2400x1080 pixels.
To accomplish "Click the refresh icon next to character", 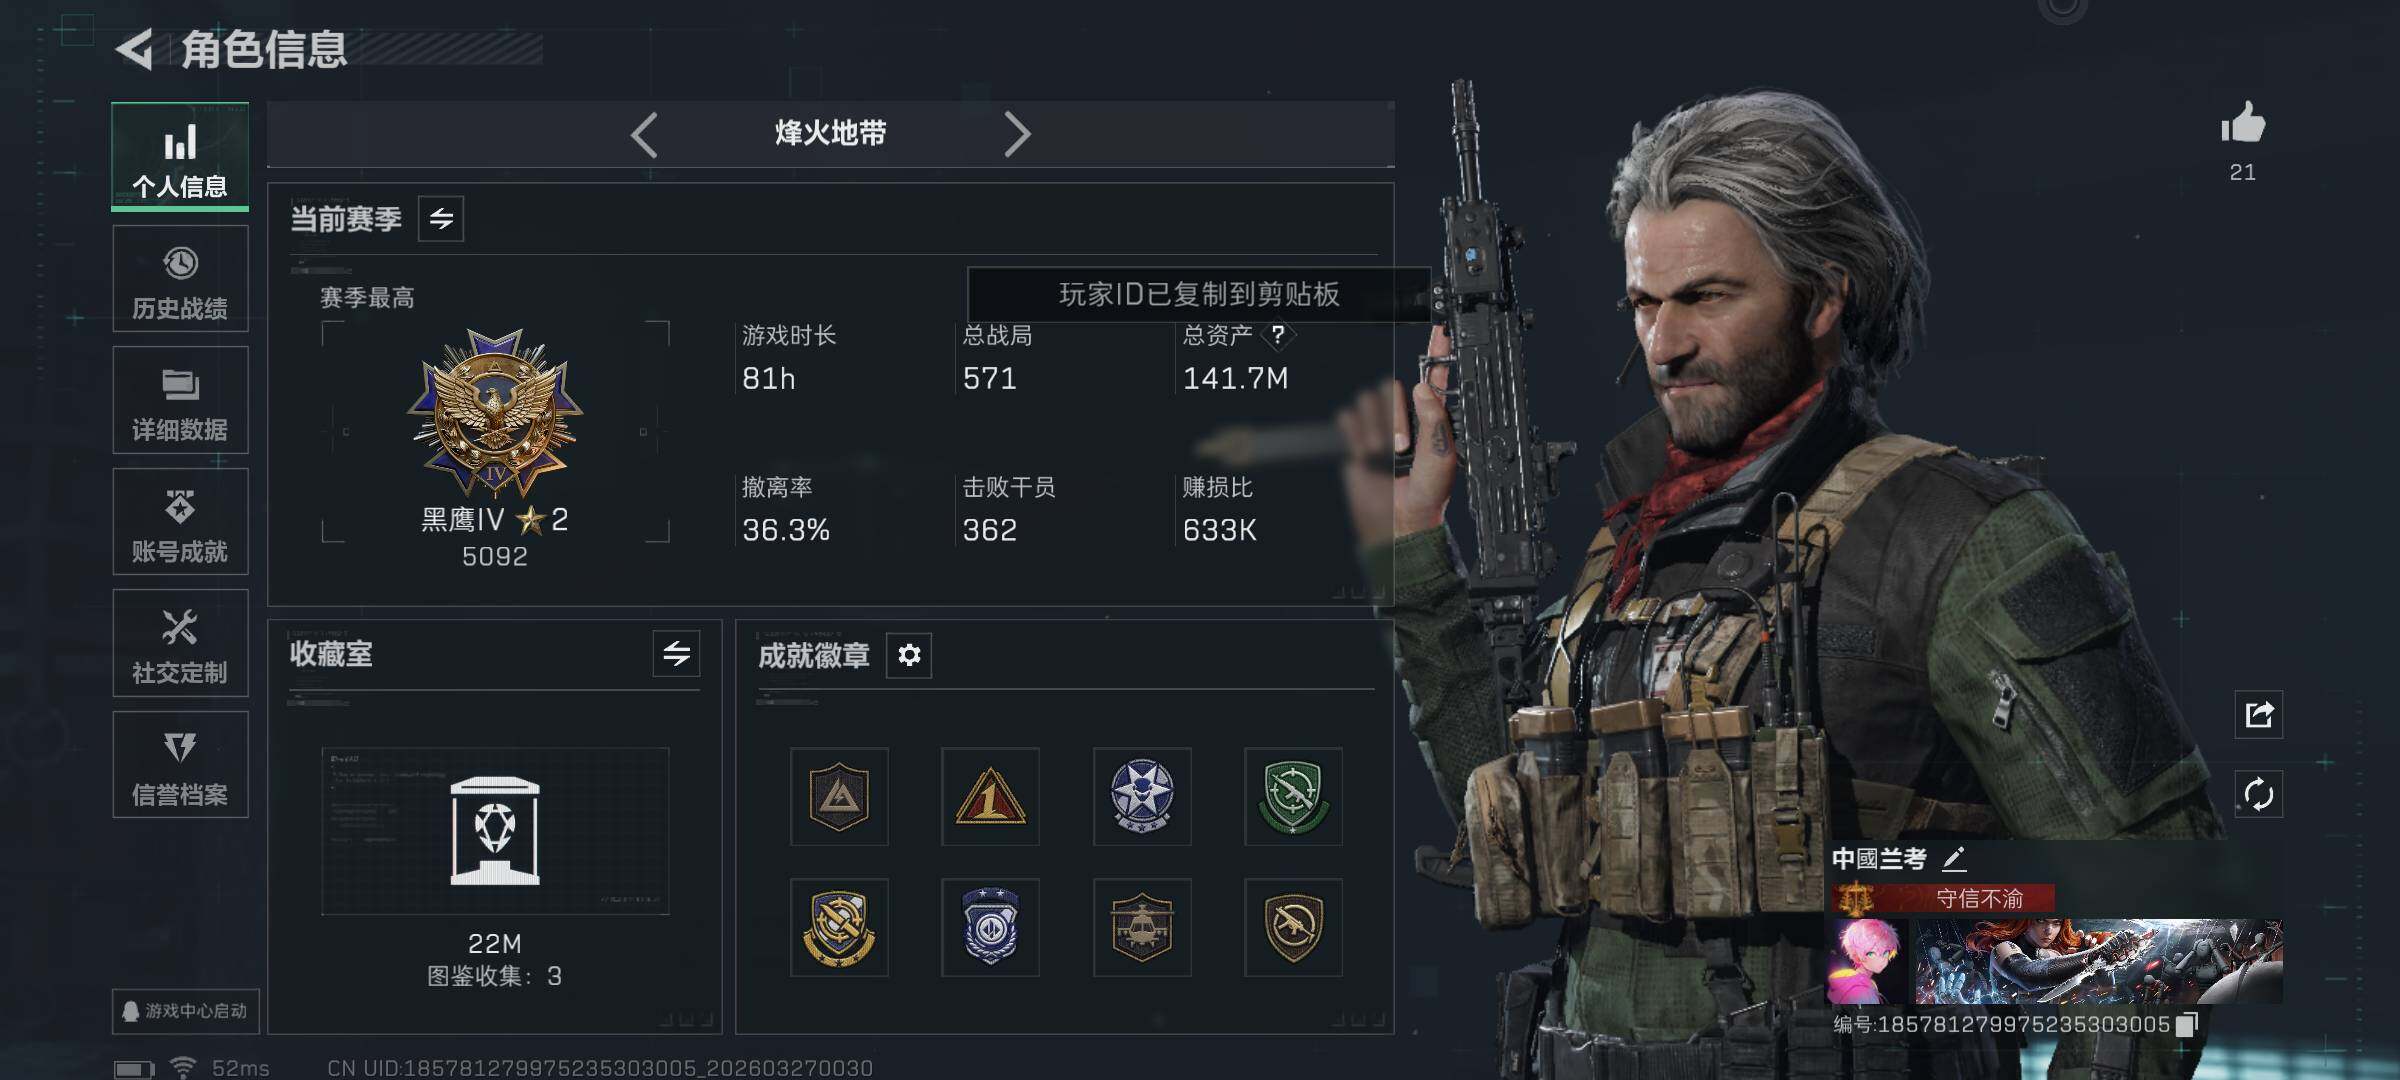I will (x=2258, y=795).
